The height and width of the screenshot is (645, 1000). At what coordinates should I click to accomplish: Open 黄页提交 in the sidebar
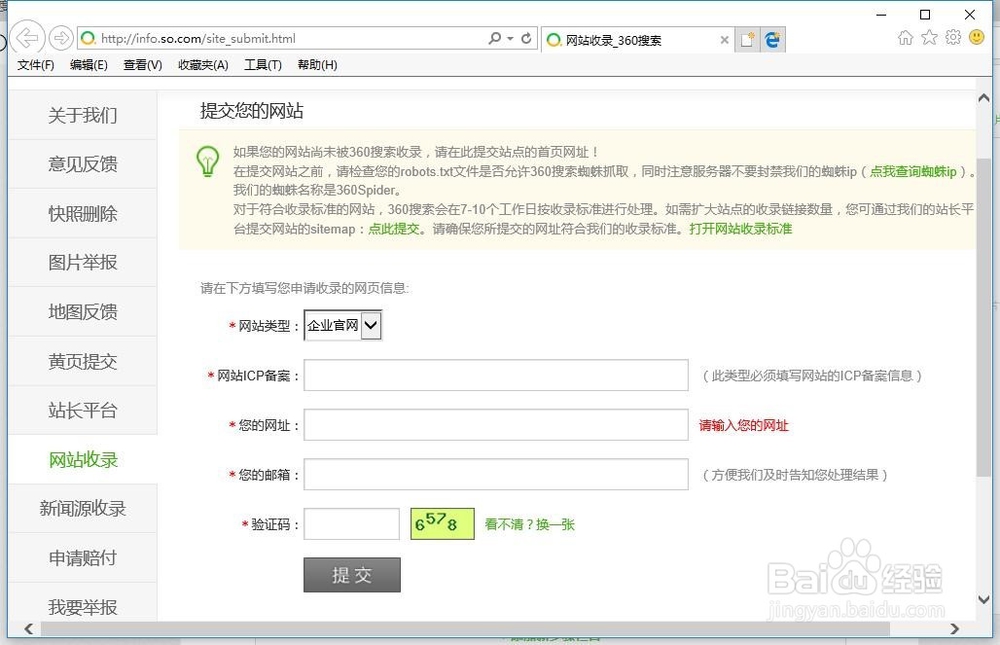pos(83,361)
